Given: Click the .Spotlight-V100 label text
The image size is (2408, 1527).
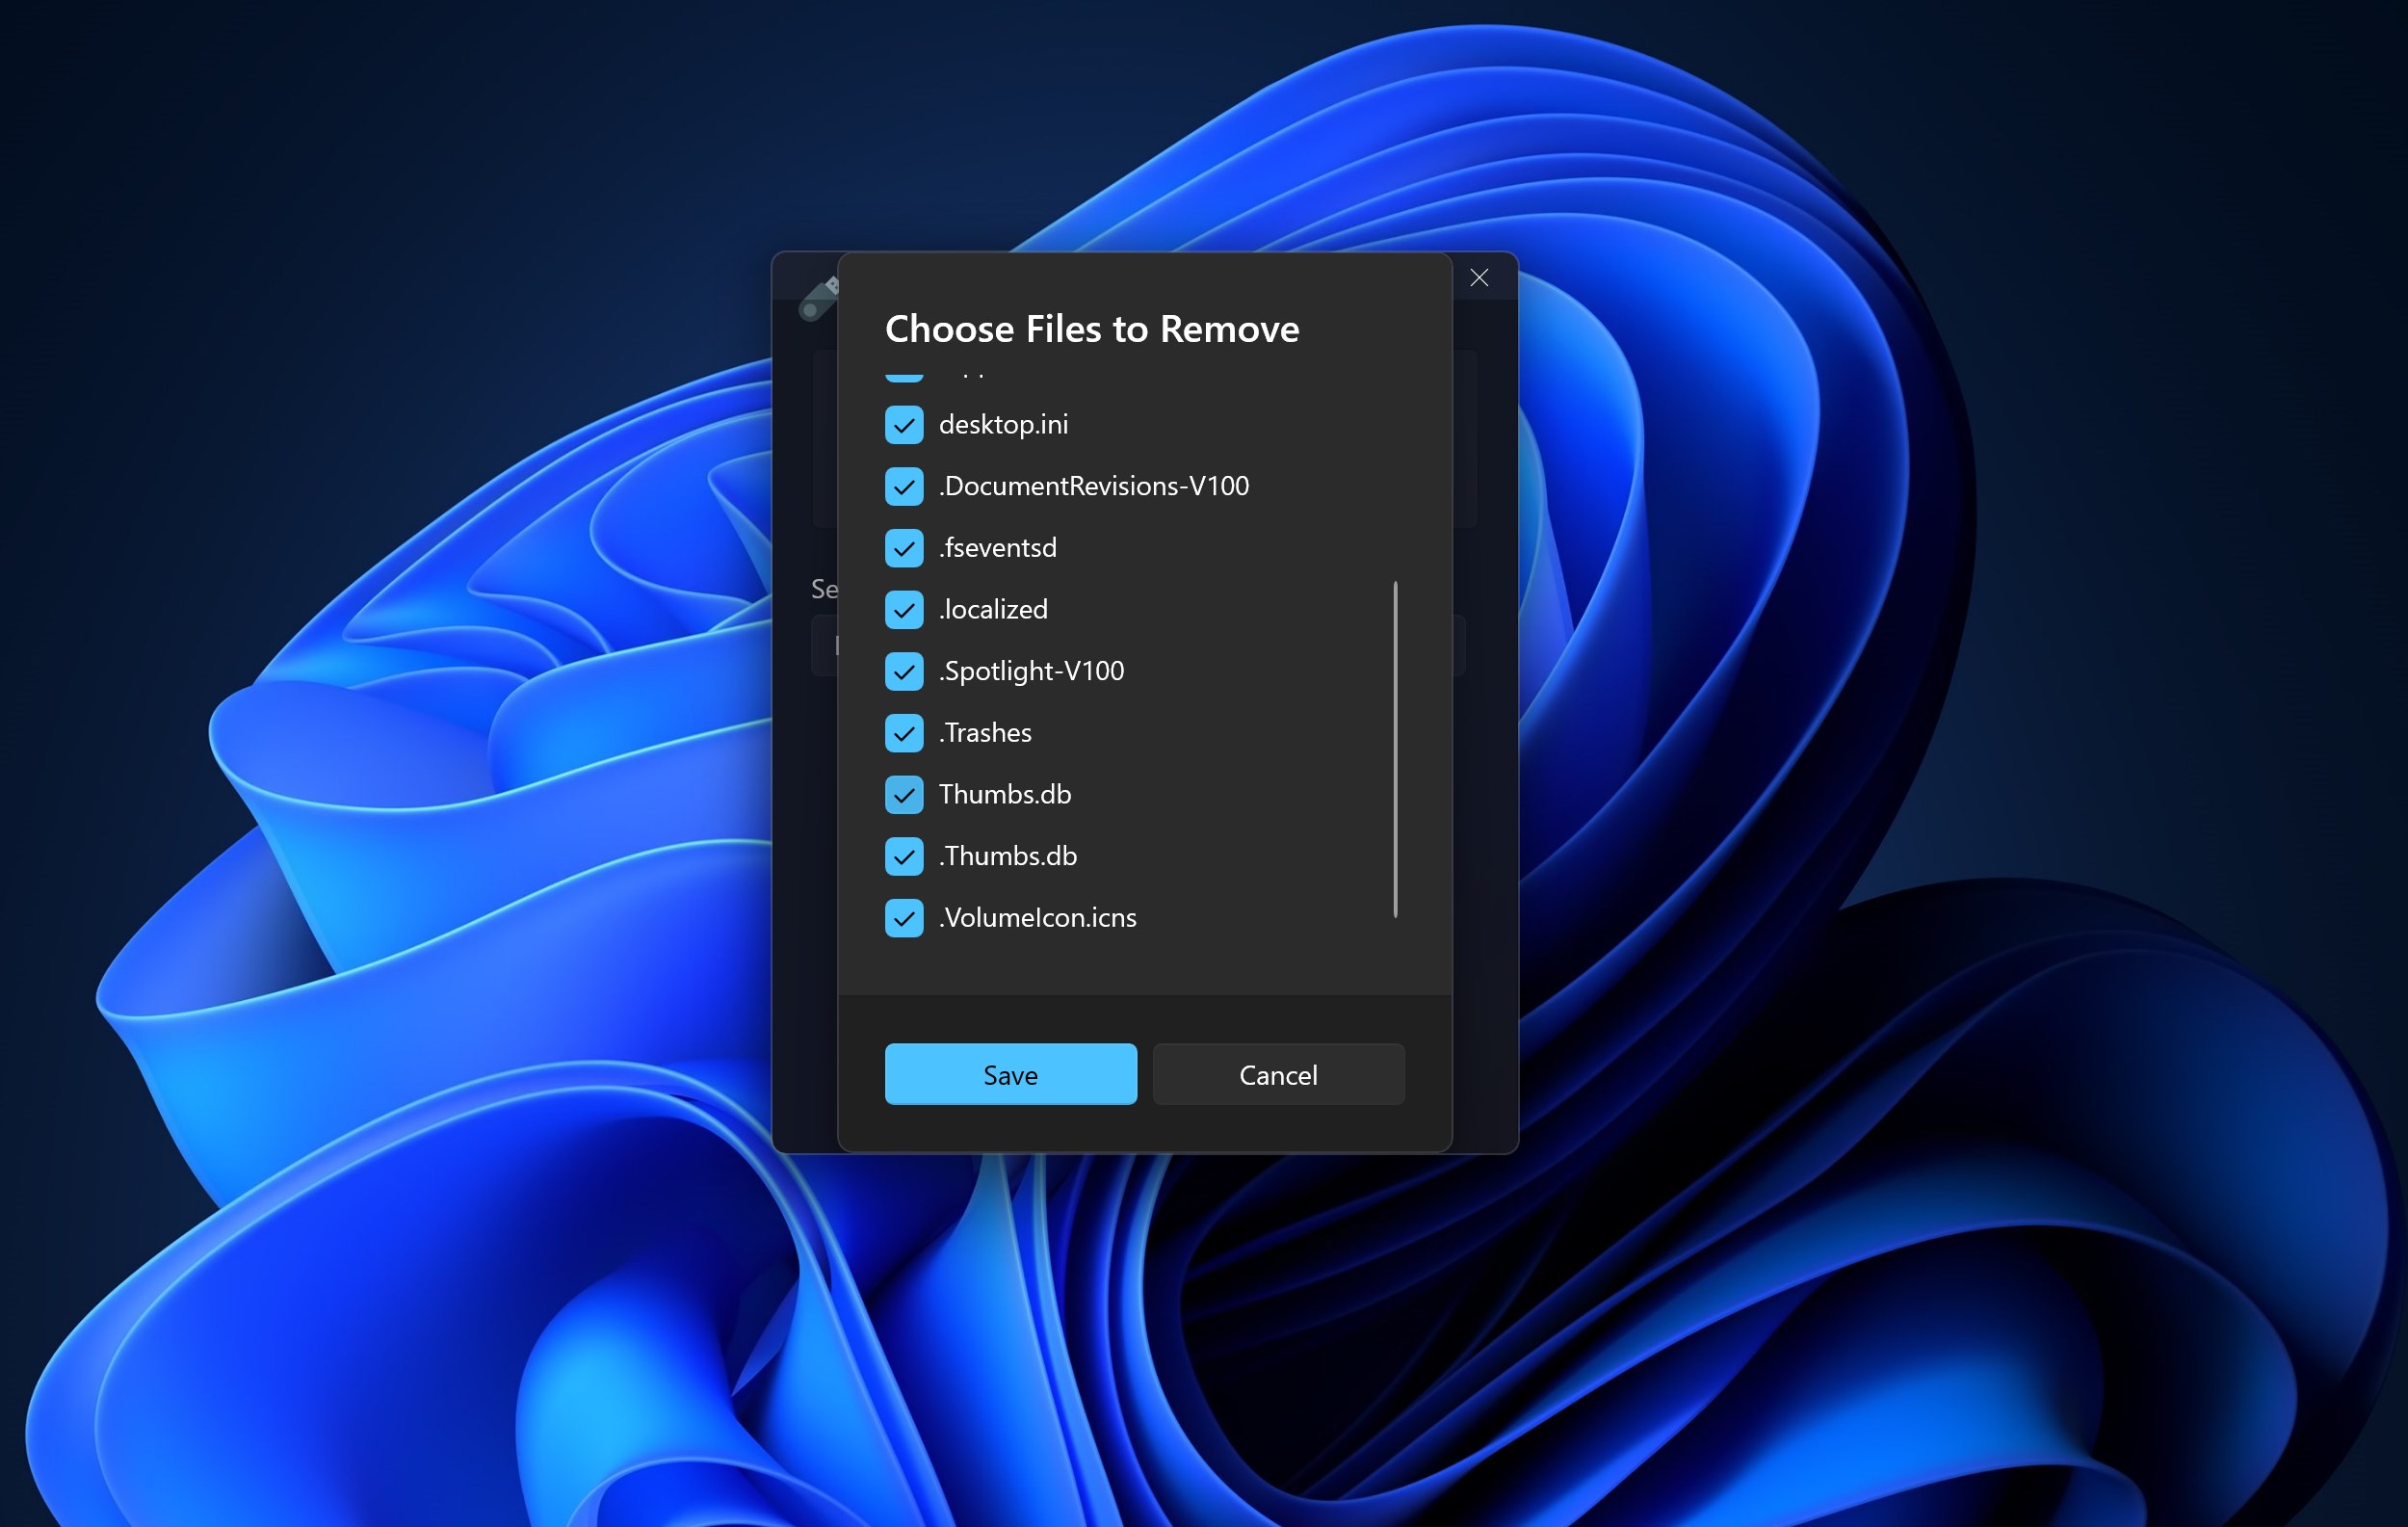Looking at the screenshot, I should [x=1031, y=672].
